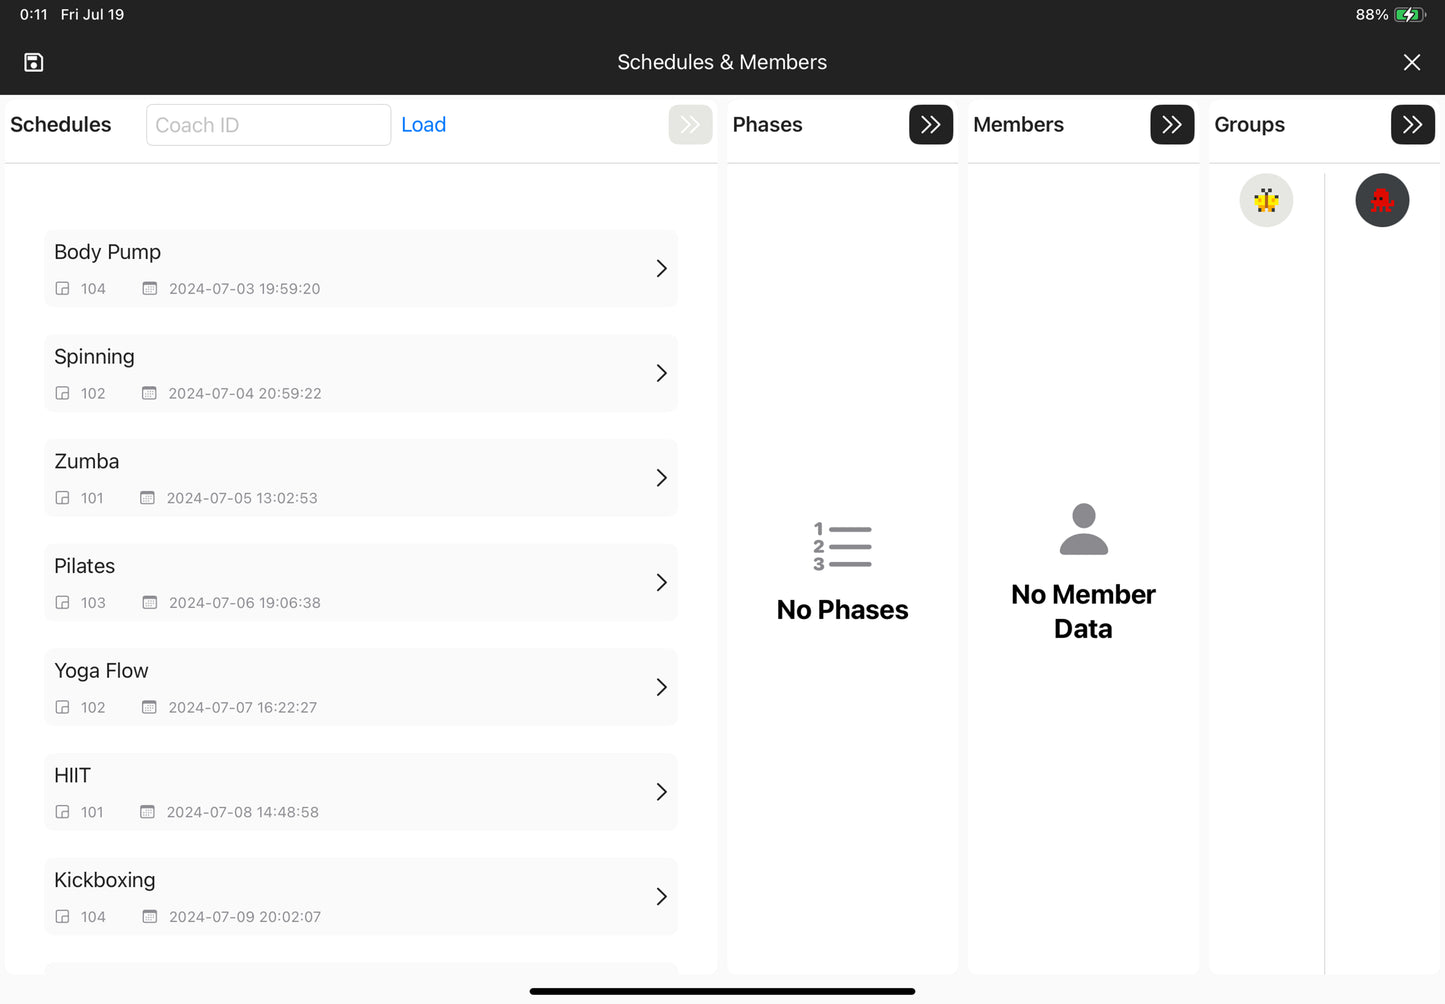Image resolution: width=1445 pixels, height=1004 pixels.
Task: Select the red octopus group avatar
Action: pos(1381,201)
